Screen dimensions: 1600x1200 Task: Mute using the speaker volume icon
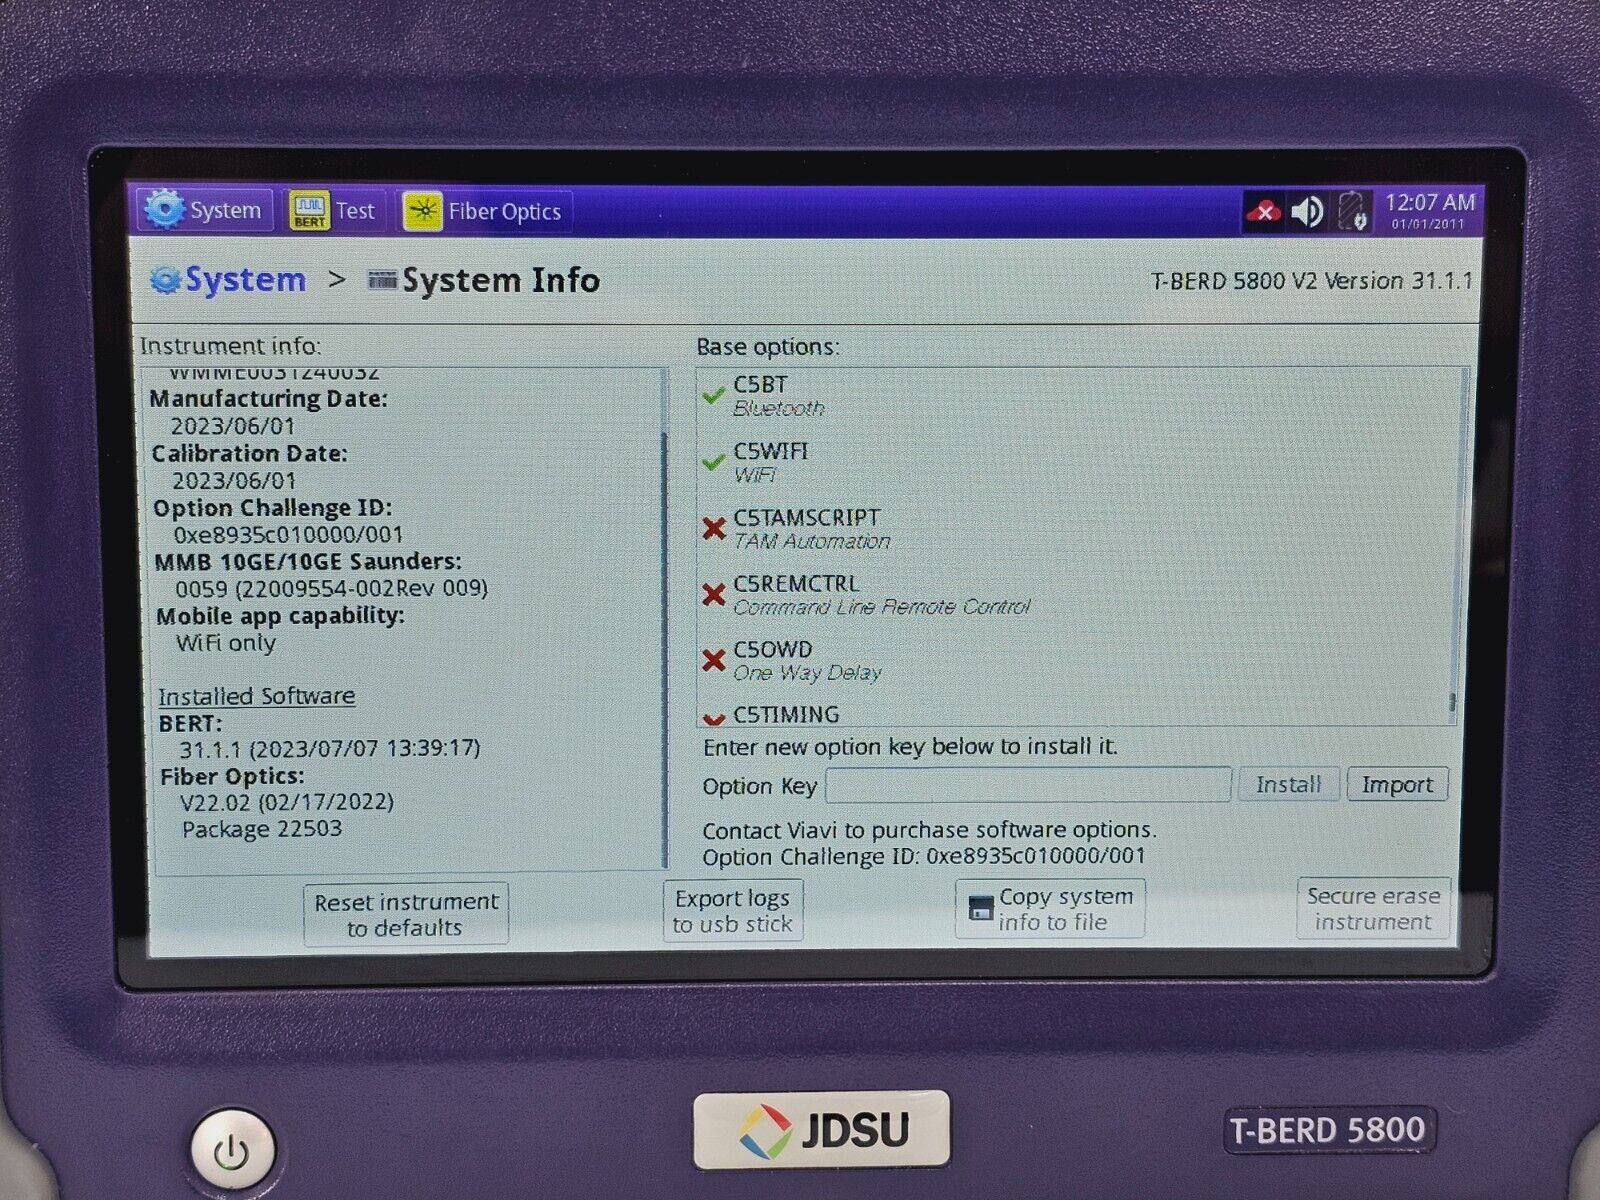pyautogui.click(x=1307, y=212)
